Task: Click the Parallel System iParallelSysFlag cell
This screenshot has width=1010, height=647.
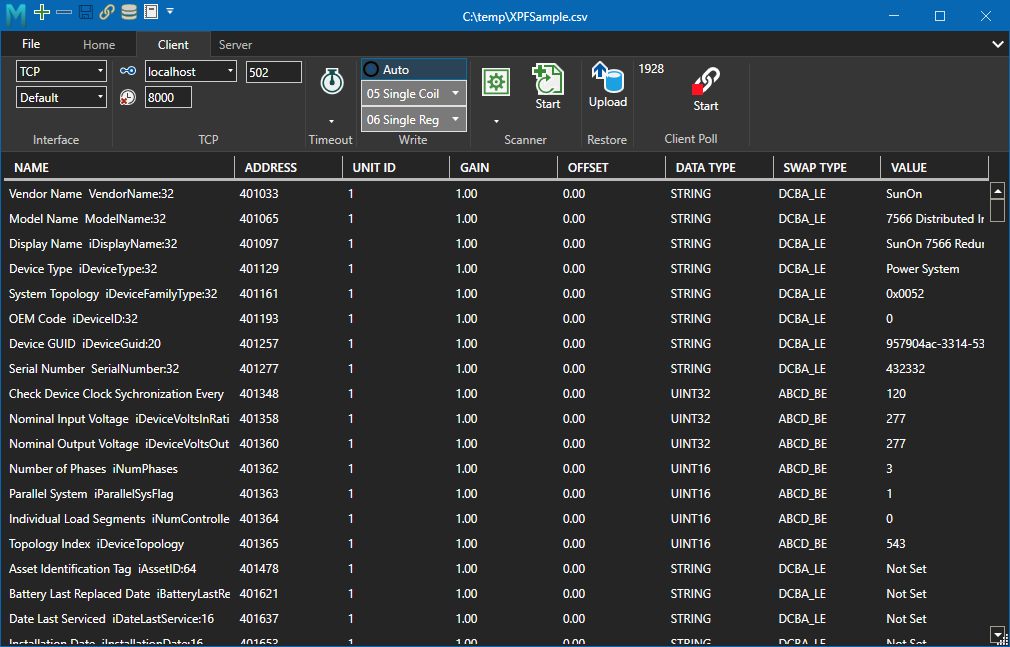Action: [91, 494]
